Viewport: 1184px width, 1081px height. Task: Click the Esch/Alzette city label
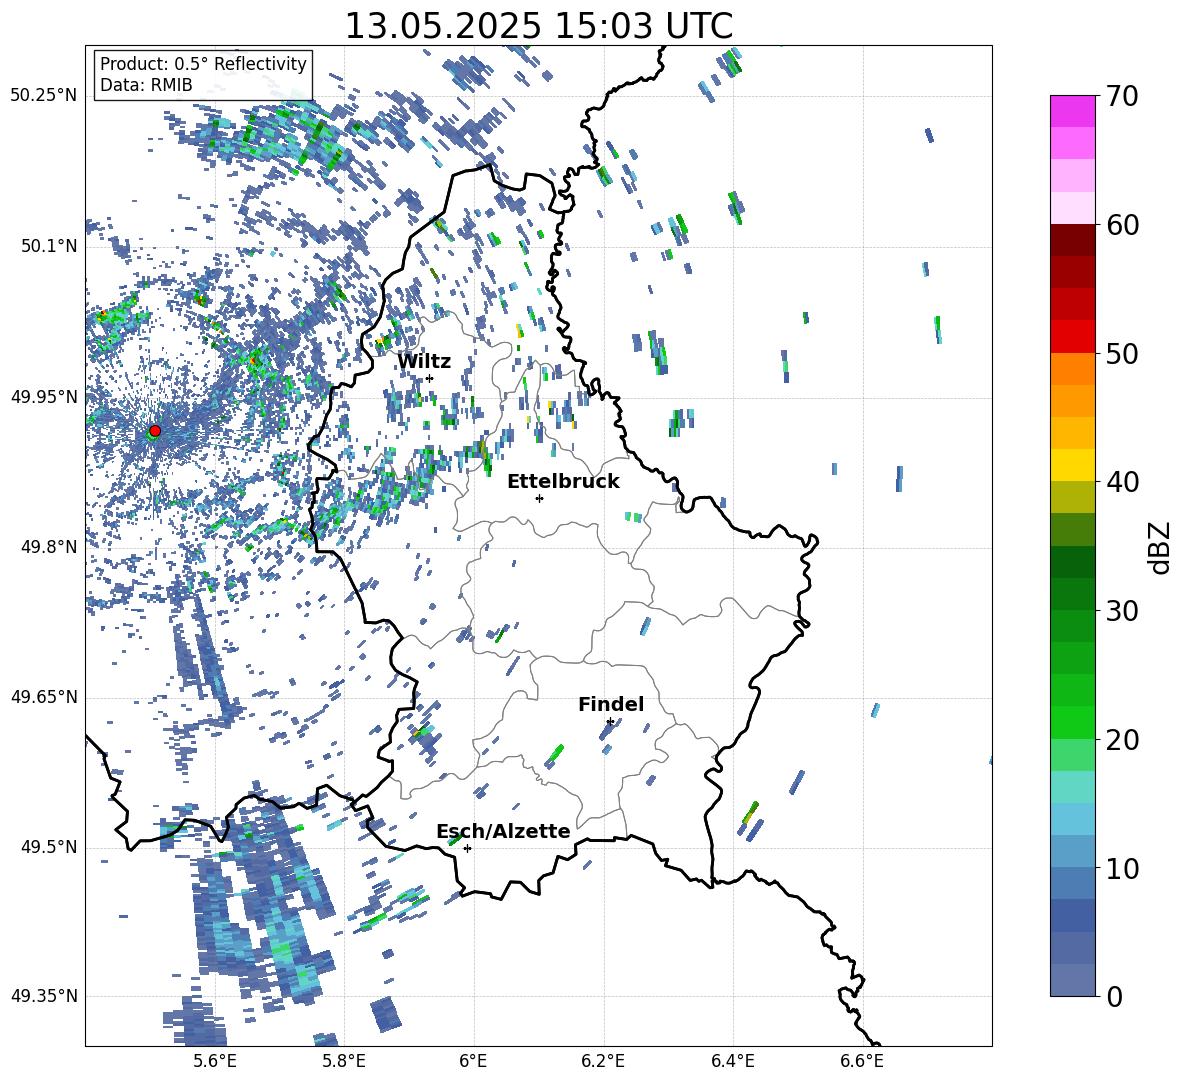click(503, 831)
